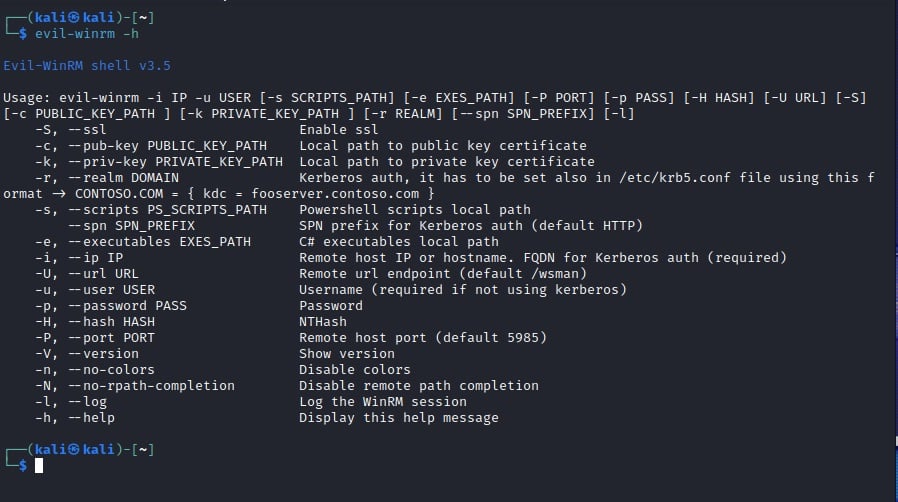Click the --no-rpath-completion option text
The image size is (898, 502).
tap(151, 386)
